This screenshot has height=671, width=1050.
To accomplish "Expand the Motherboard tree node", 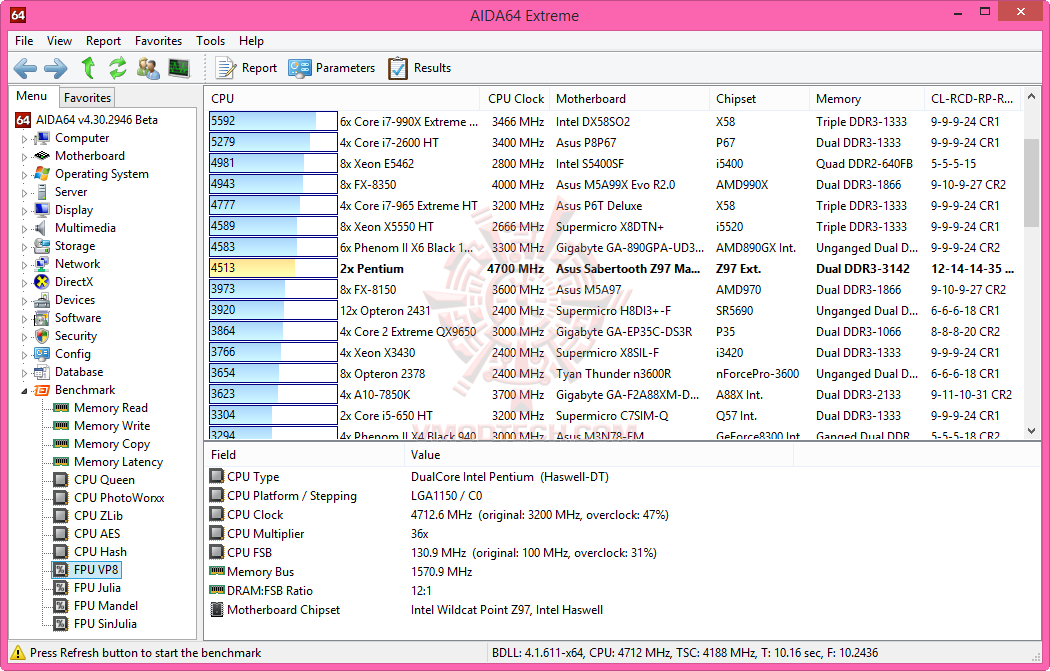I will [x=25, y=157].
